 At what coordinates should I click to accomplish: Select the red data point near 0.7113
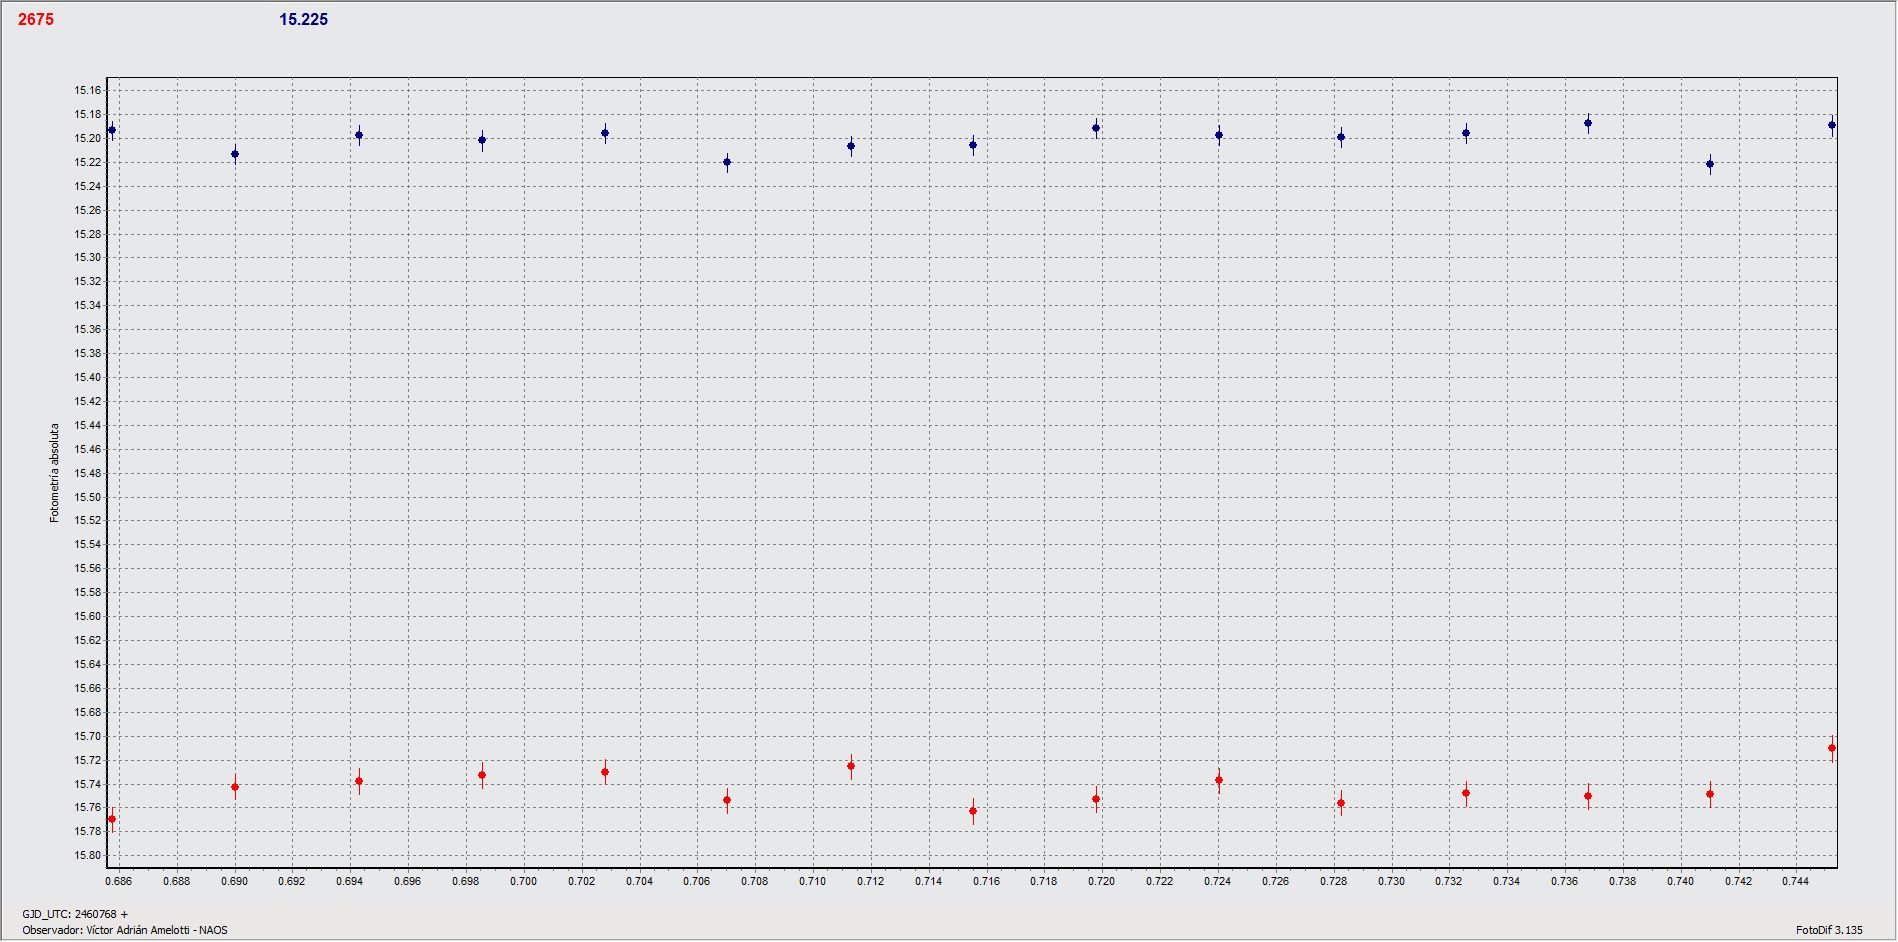[851, 766]
